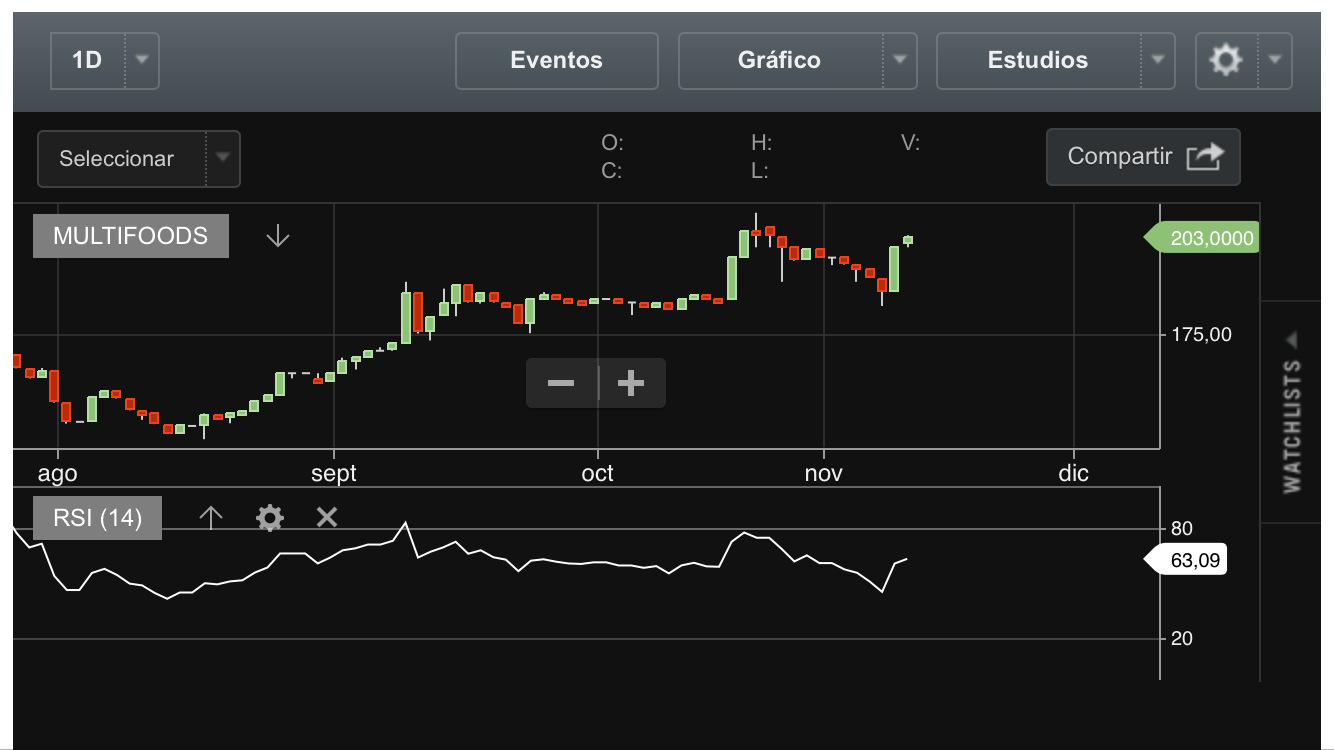Click the 203,0000 current price tag
The height and width of the screenshot is (750, 1334).
[1205, 239]
